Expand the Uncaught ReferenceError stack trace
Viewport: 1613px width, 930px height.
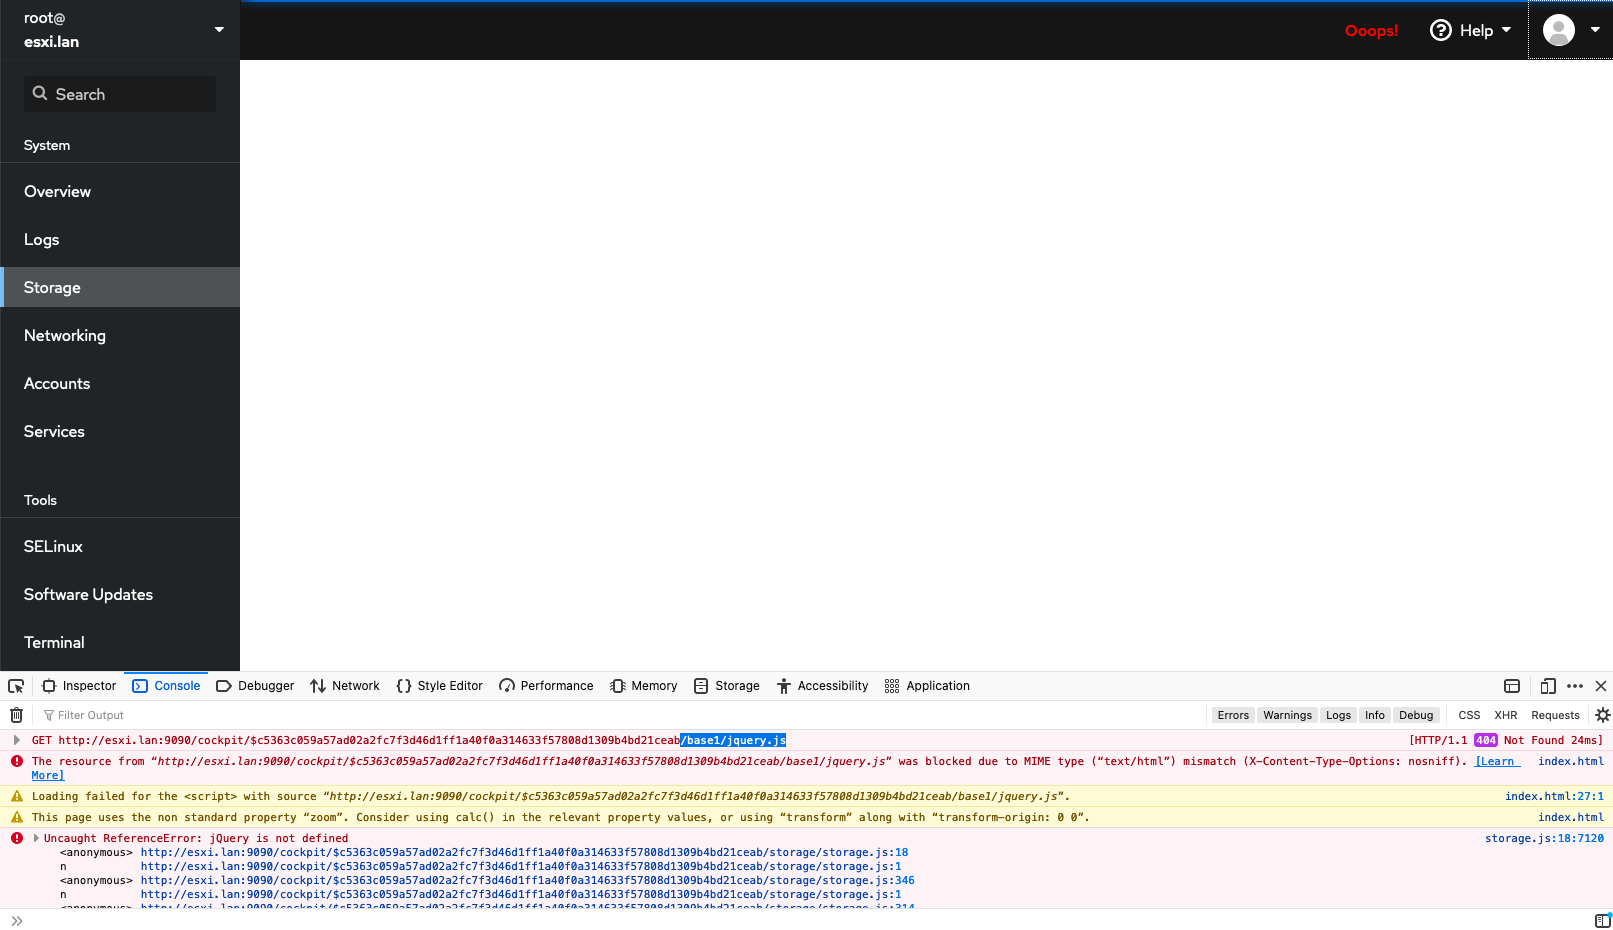coord(37,838)
